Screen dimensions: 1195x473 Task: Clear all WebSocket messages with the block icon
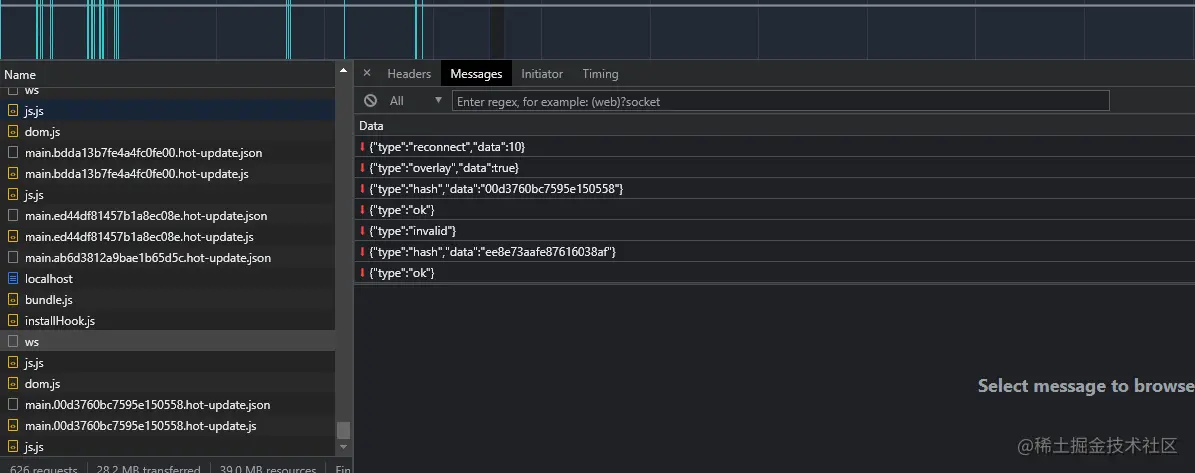(370, 101)
